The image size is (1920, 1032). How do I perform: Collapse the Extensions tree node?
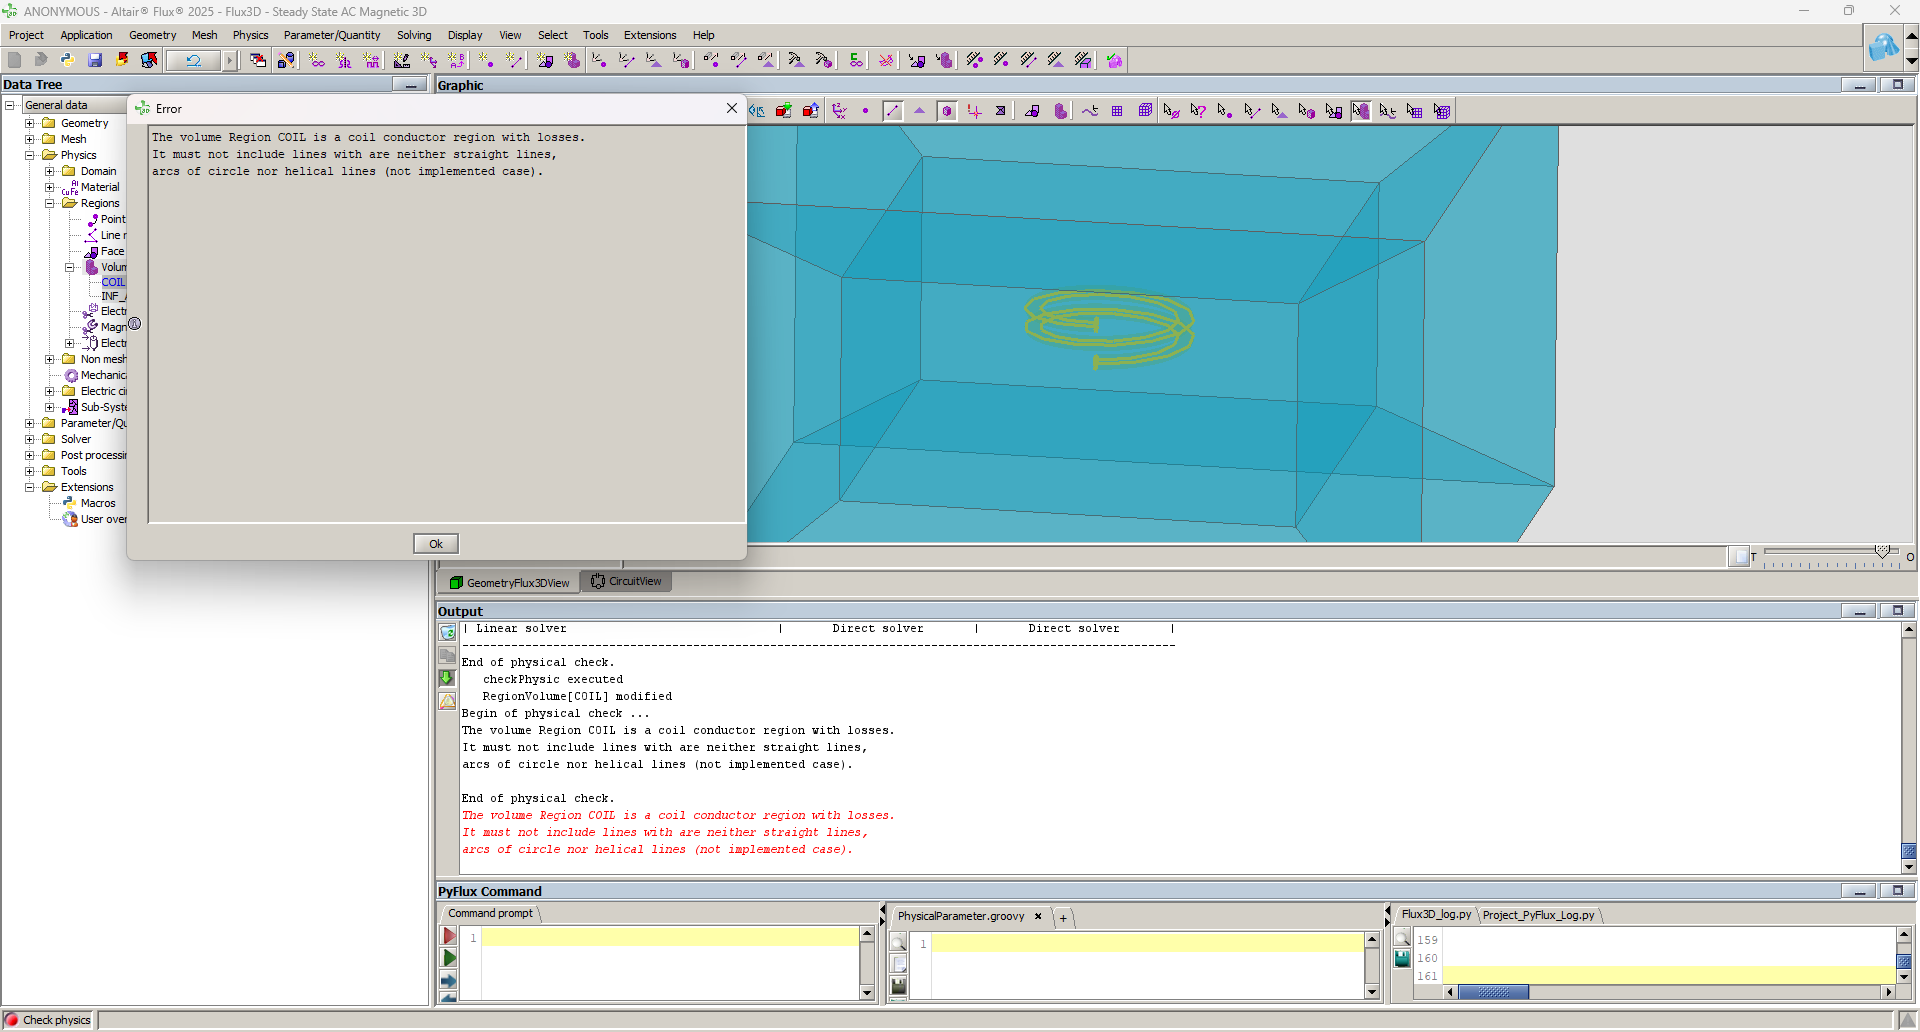pyautogui.click(x=30, y=487)
